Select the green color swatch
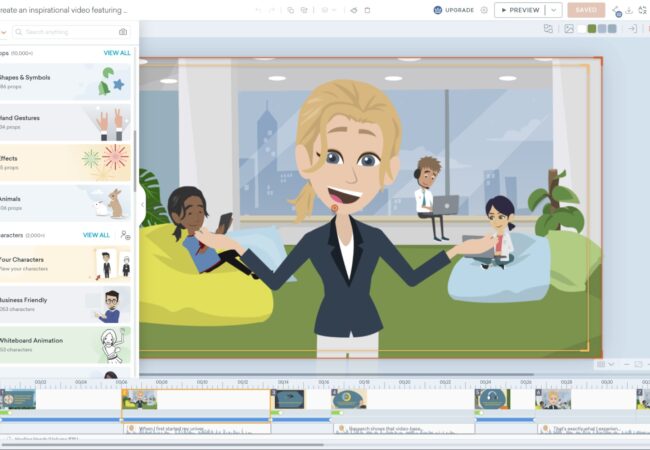Screen dimensions: 650x450 click(x=592, y=29)
